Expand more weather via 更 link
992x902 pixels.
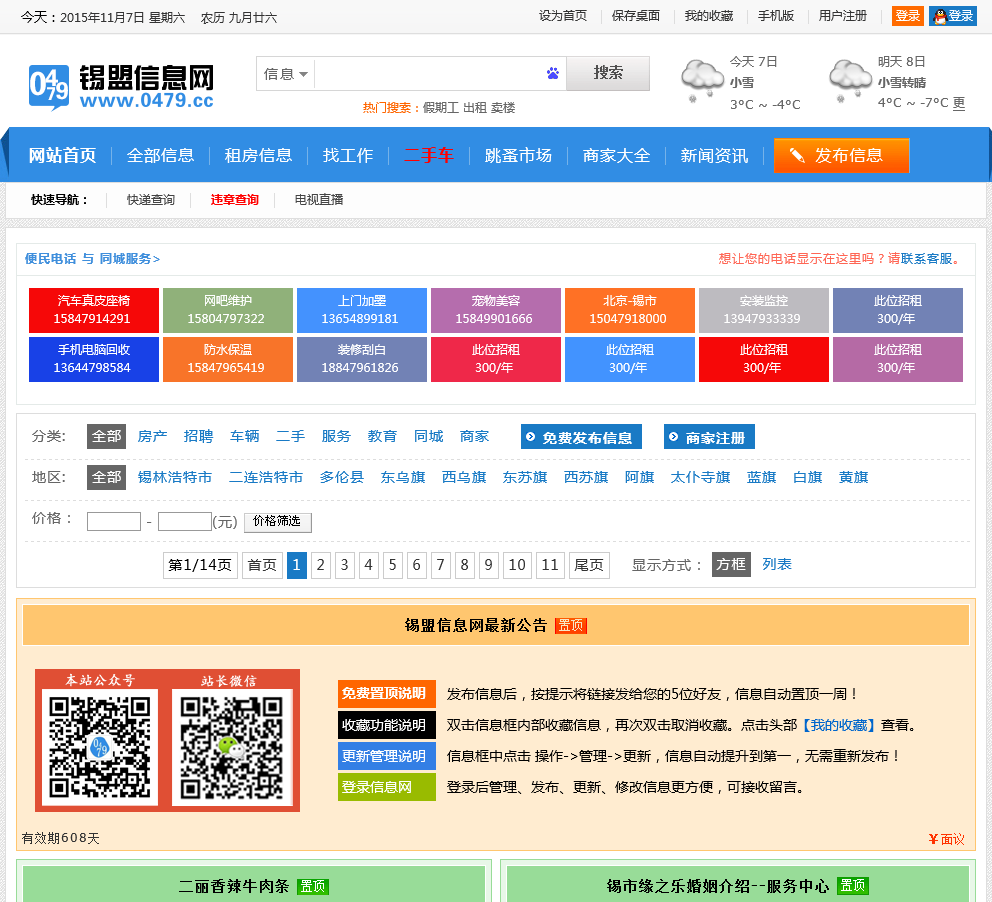click(959, 103)
